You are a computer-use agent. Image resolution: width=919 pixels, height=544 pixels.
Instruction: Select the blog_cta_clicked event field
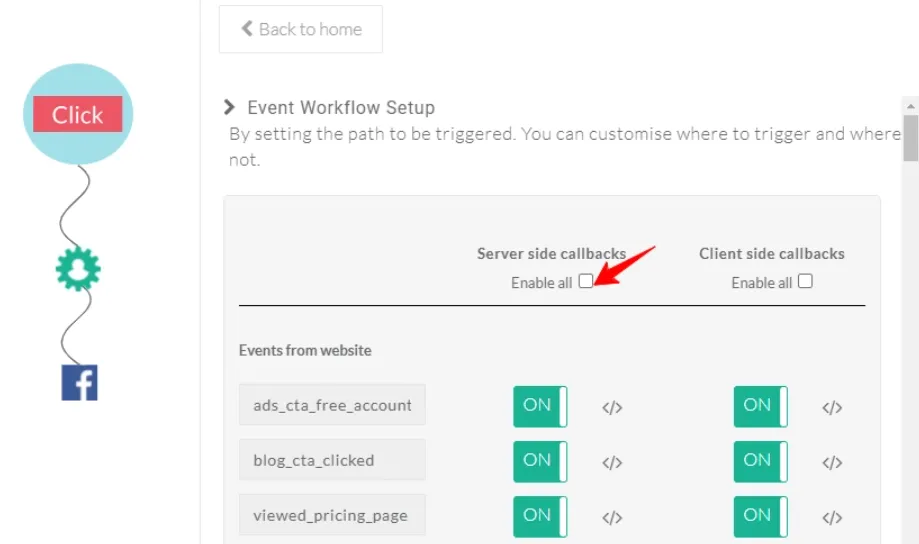click(x=332, y=460)
